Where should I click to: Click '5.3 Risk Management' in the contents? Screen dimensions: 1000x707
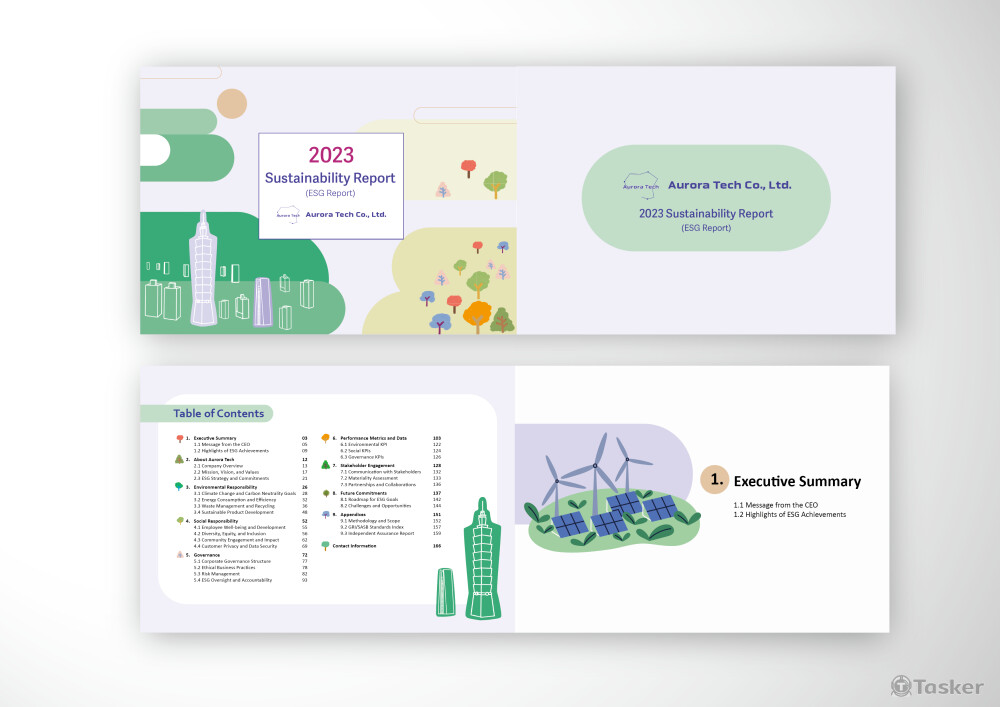click(217, 574)
